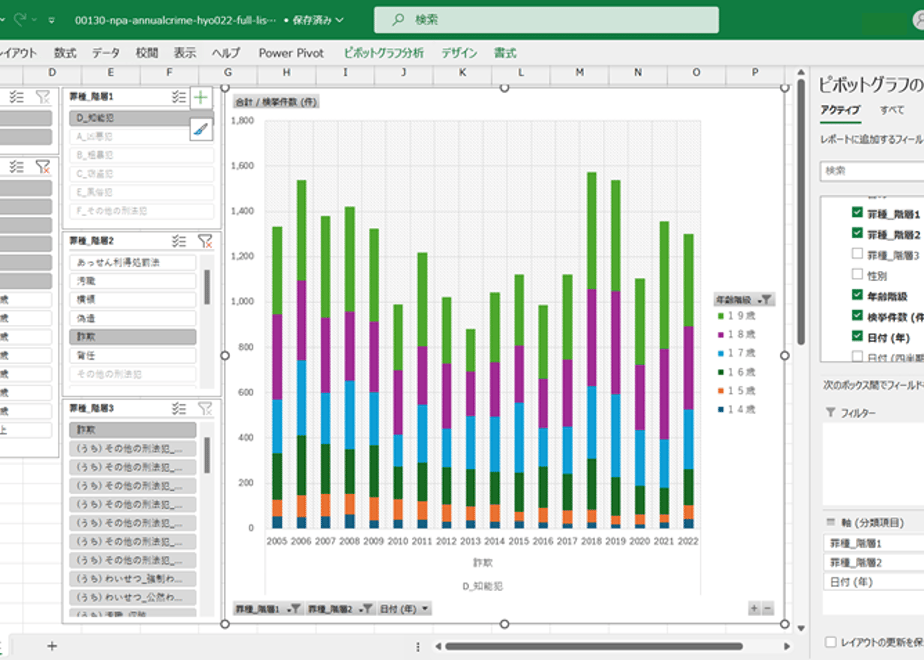Open the chart styles brush button
Viewport: 924px width, 660px height.
(x=201, y=129)
